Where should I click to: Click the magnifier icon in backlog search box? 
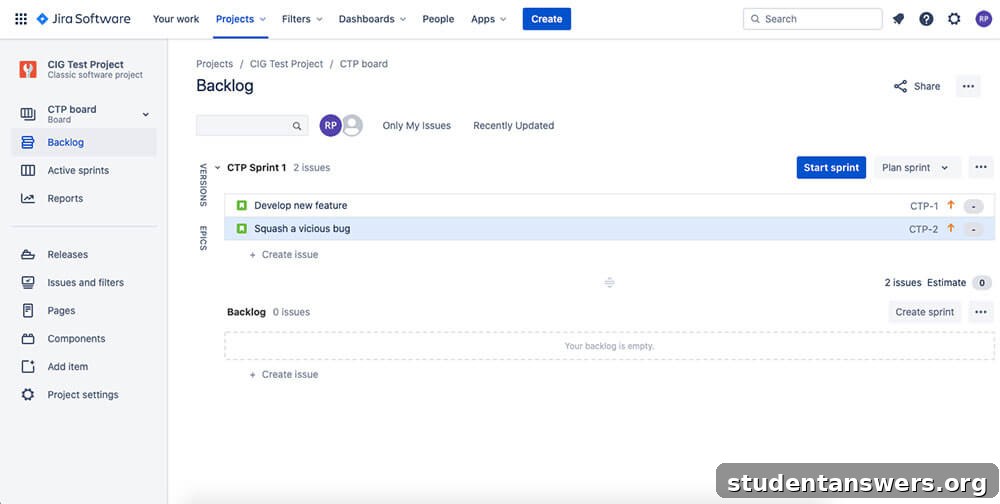297,126
